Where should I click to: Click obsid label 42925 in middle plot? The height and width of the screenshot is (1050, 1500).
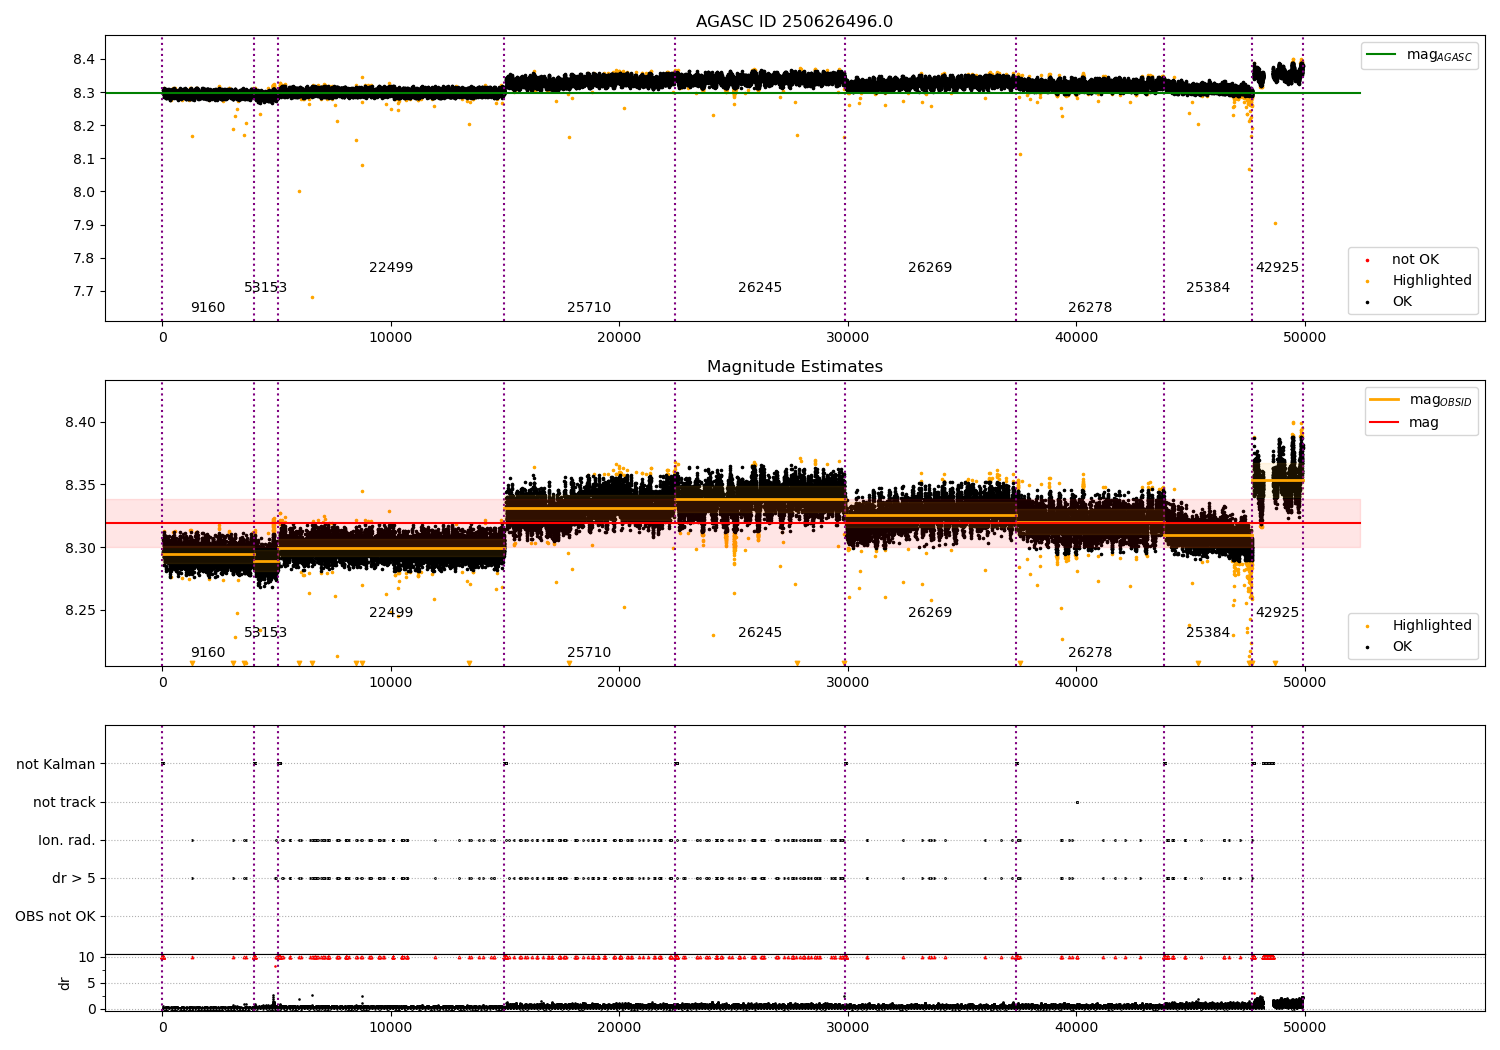[1277, 613]
